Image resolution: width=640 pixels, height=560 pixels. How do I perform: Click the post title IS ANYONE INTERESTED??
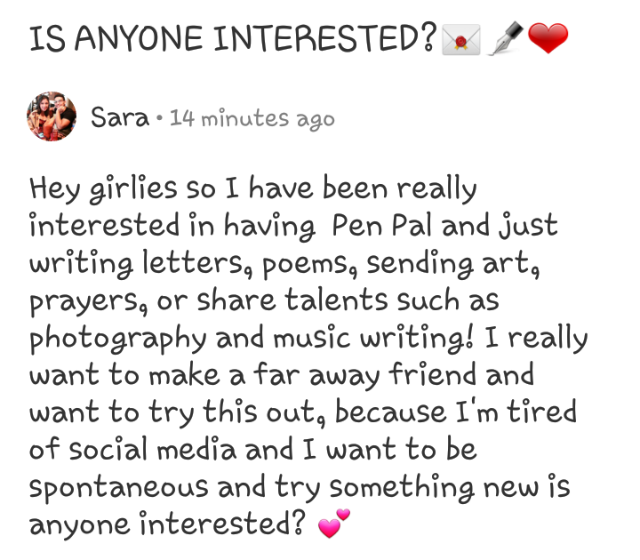233,39
